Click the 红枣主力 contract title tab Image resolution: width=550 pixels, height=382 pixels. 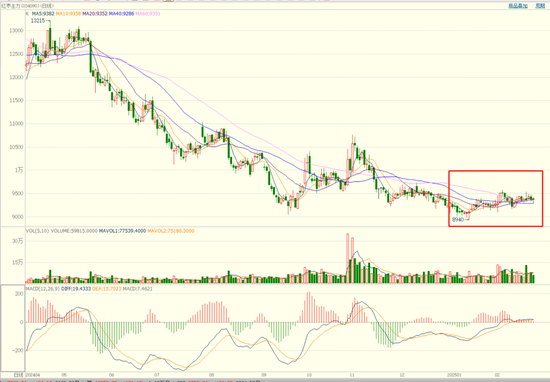(10, 6)
